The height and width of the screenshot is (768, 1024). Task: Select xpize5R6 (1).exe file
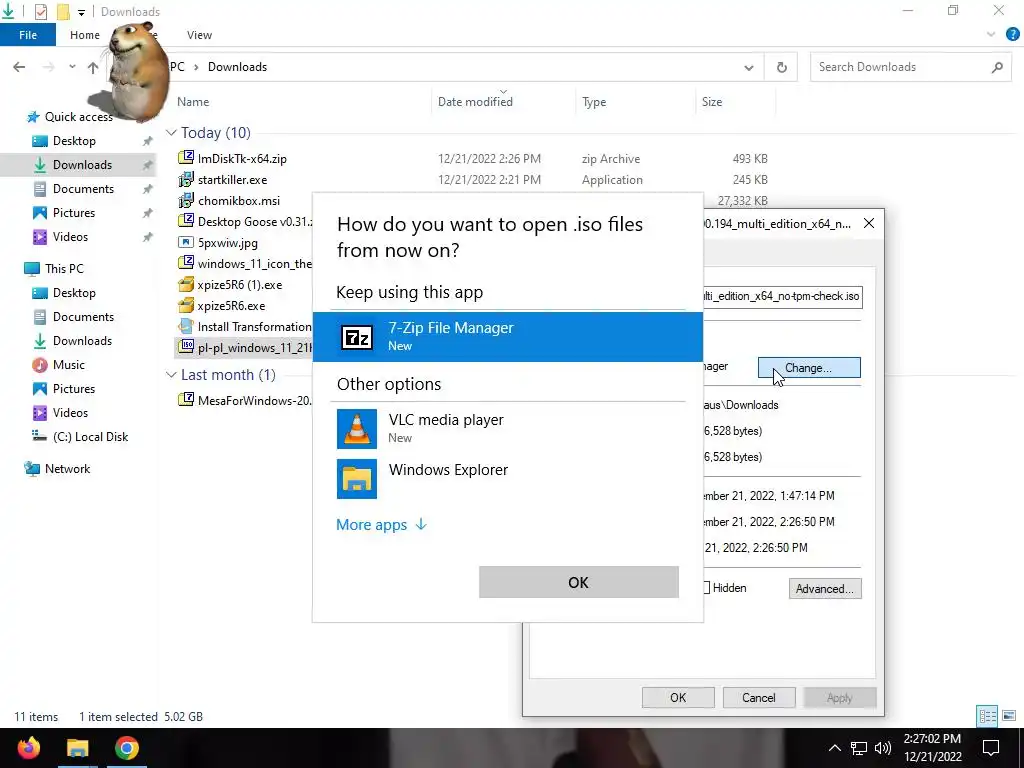pyautogui.click(x=240, y=285)
